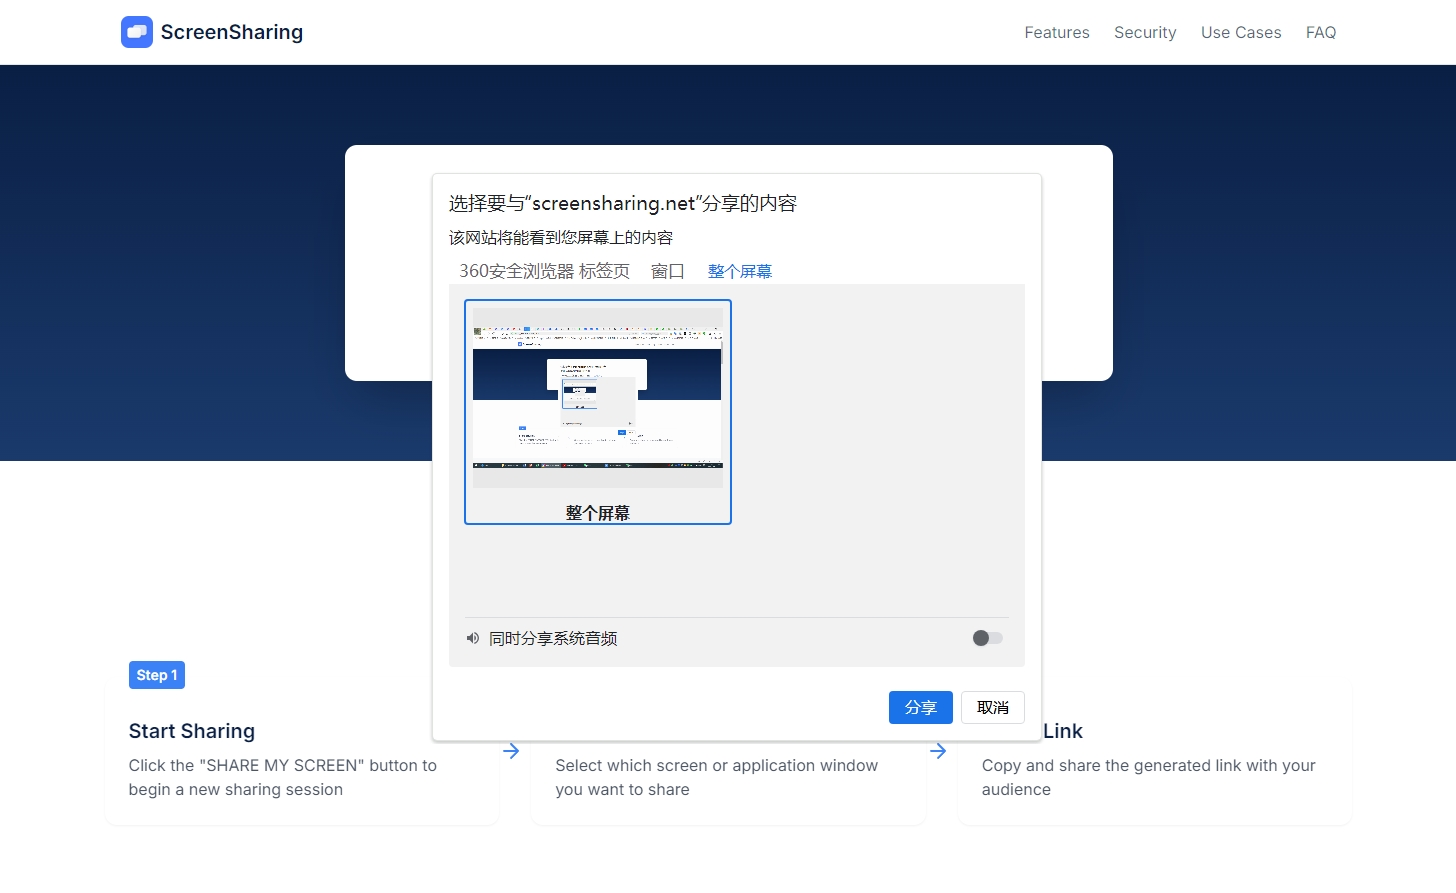
Task: Click the 整个屏幕 label under the thumbnail
Action: click(597, 512)
